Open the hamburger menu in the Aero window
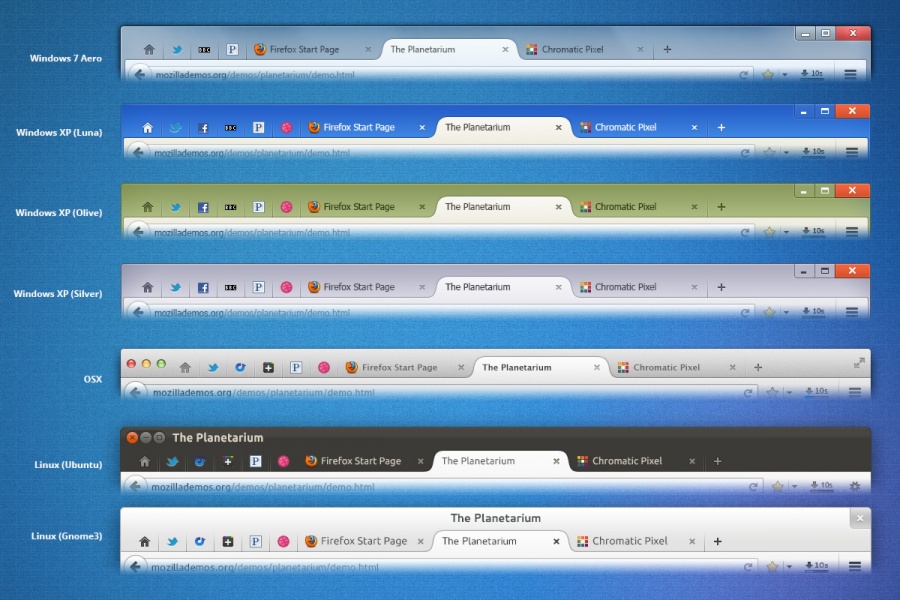This screenshot has width=900, height=600. [x=851, y=73]
